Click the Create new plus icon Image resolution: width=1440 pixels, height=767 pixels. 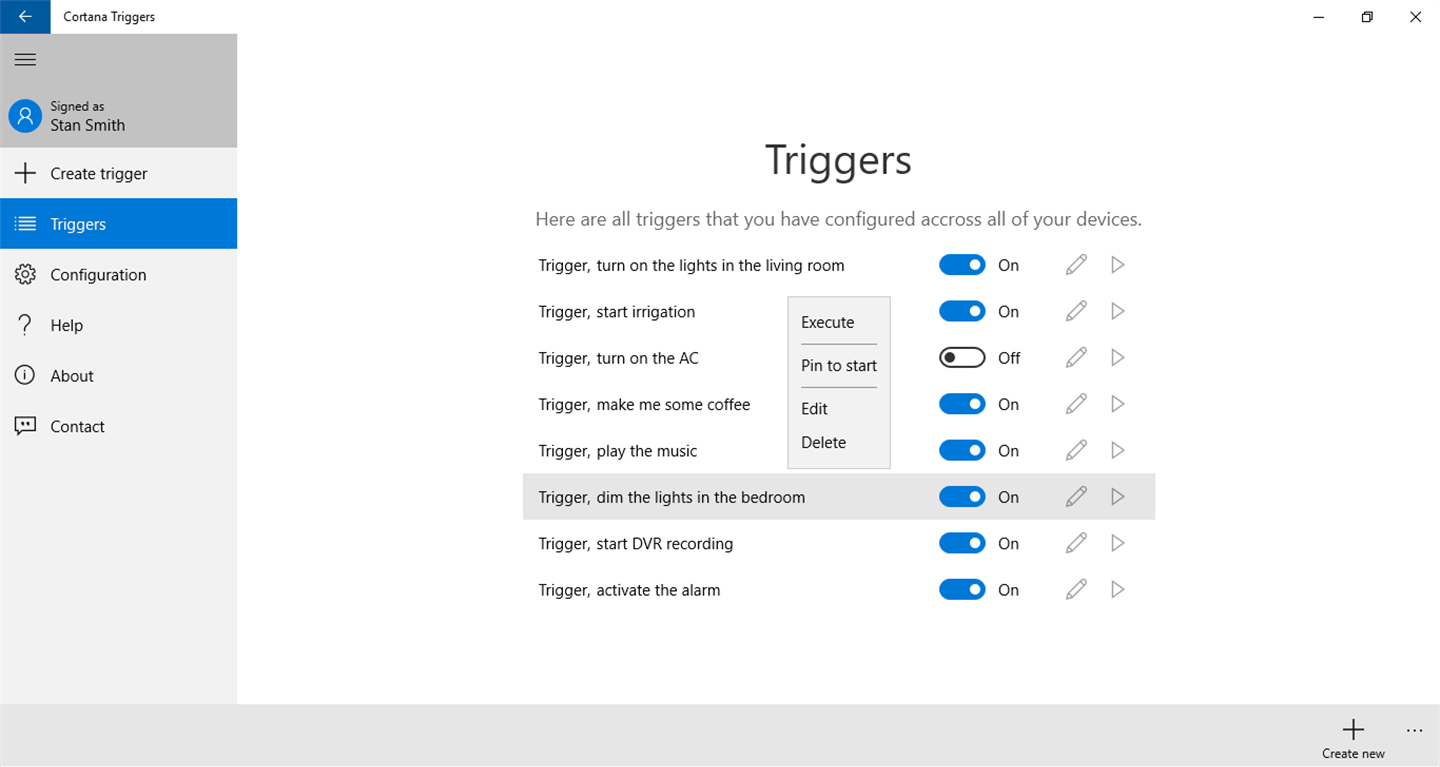click(x=1353, y=729)
